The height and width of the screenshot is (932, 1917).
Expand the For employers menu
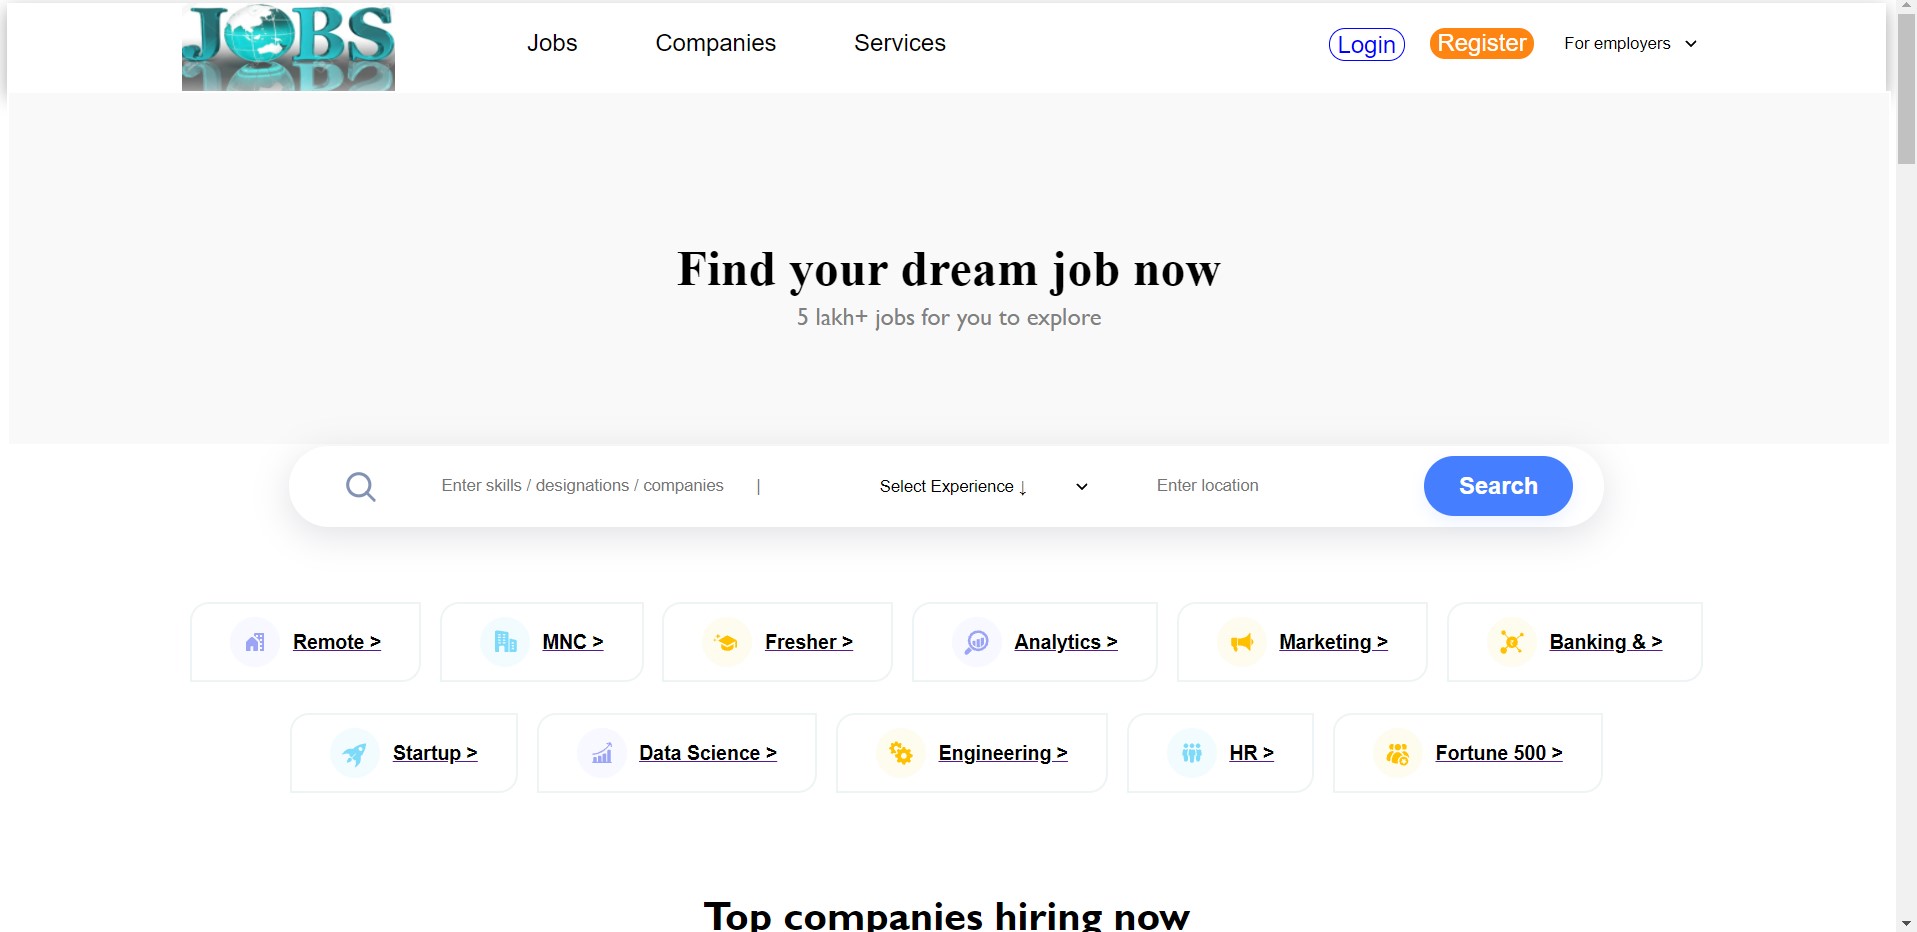tap(1629, 43)
